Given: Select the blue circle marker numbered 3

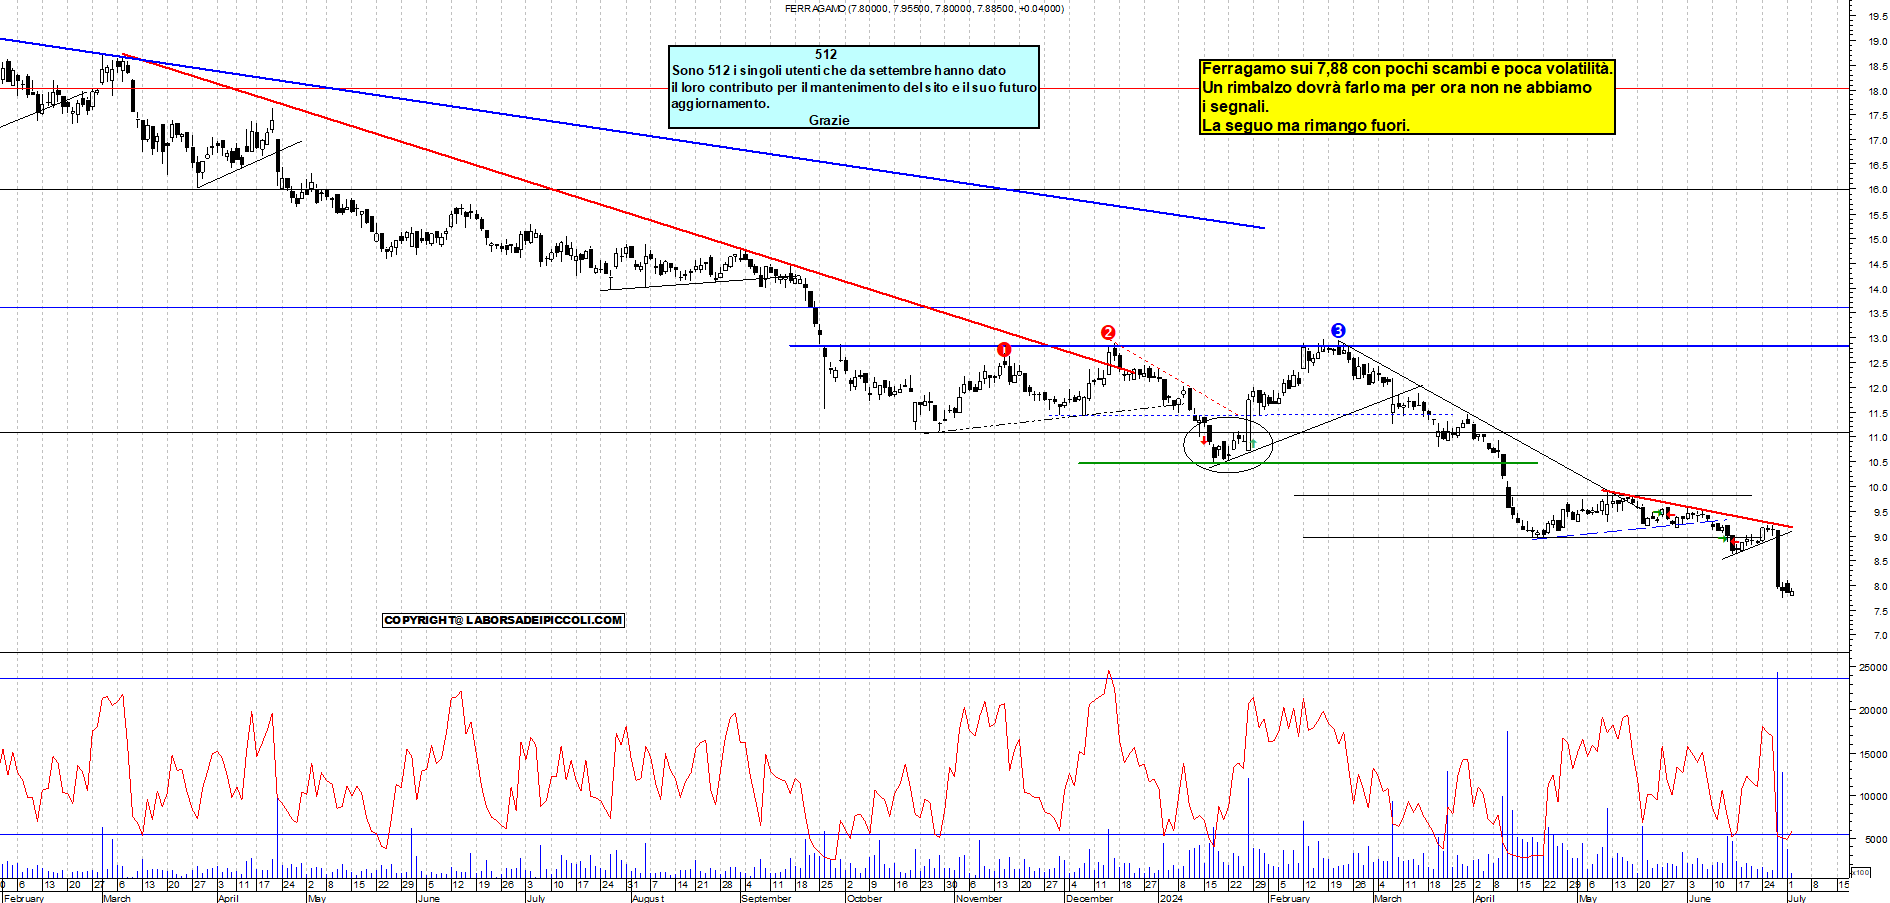Looking at the screenshot, I should tap(1338, 330).
